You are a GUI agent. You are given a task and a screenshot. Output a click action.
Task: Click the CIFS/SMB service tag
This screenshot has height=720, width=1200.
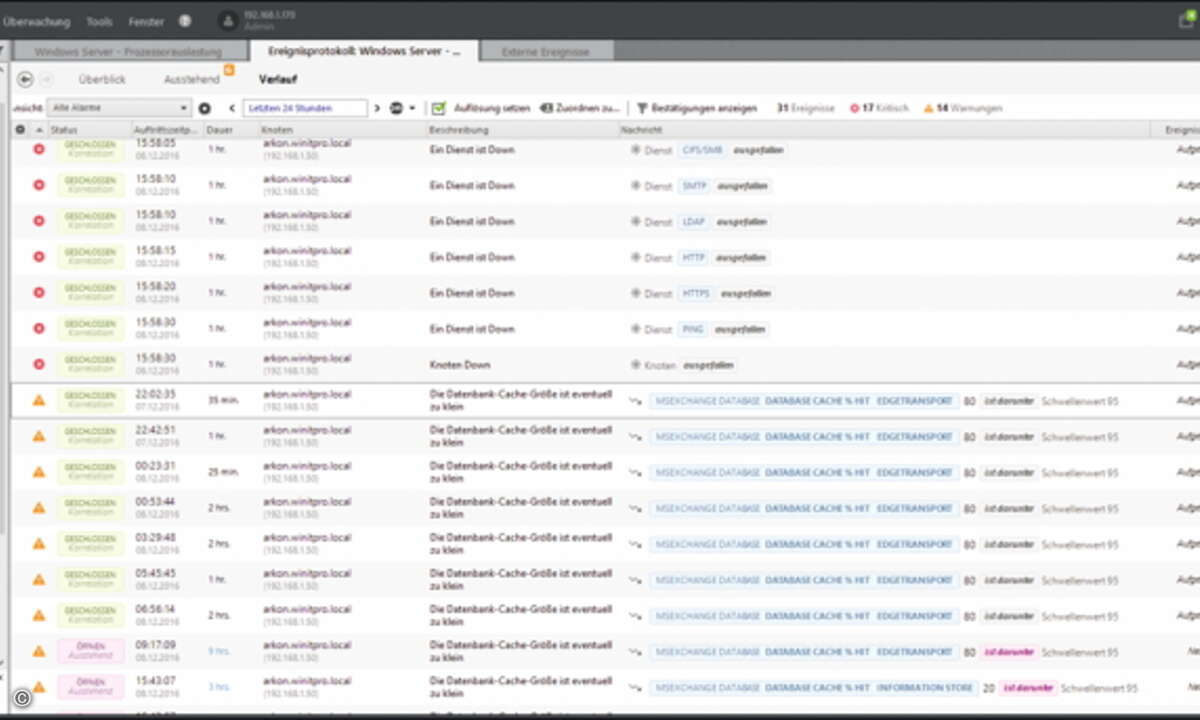(701, 150)
